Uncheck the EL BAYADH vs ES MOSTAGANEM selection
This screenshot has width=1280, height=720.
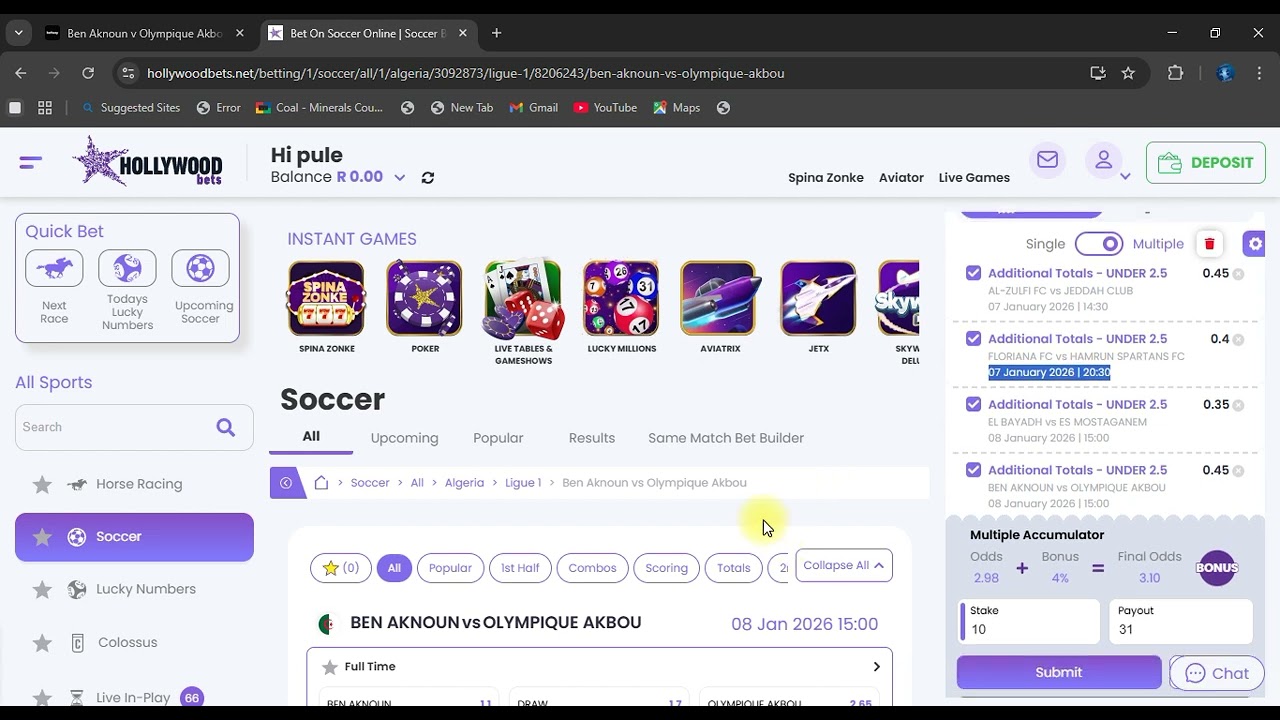tap(973, 404)
